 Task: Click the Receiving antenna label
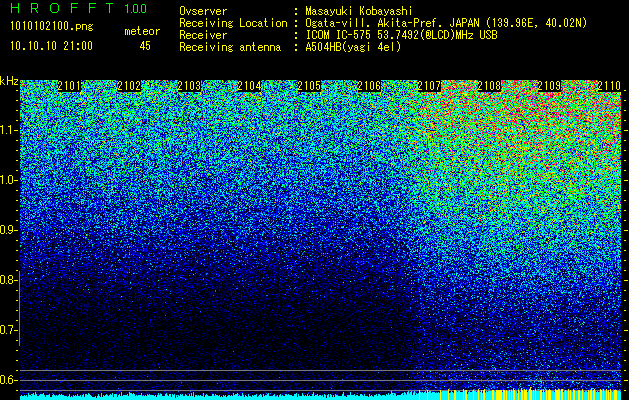tap(230, 47)
